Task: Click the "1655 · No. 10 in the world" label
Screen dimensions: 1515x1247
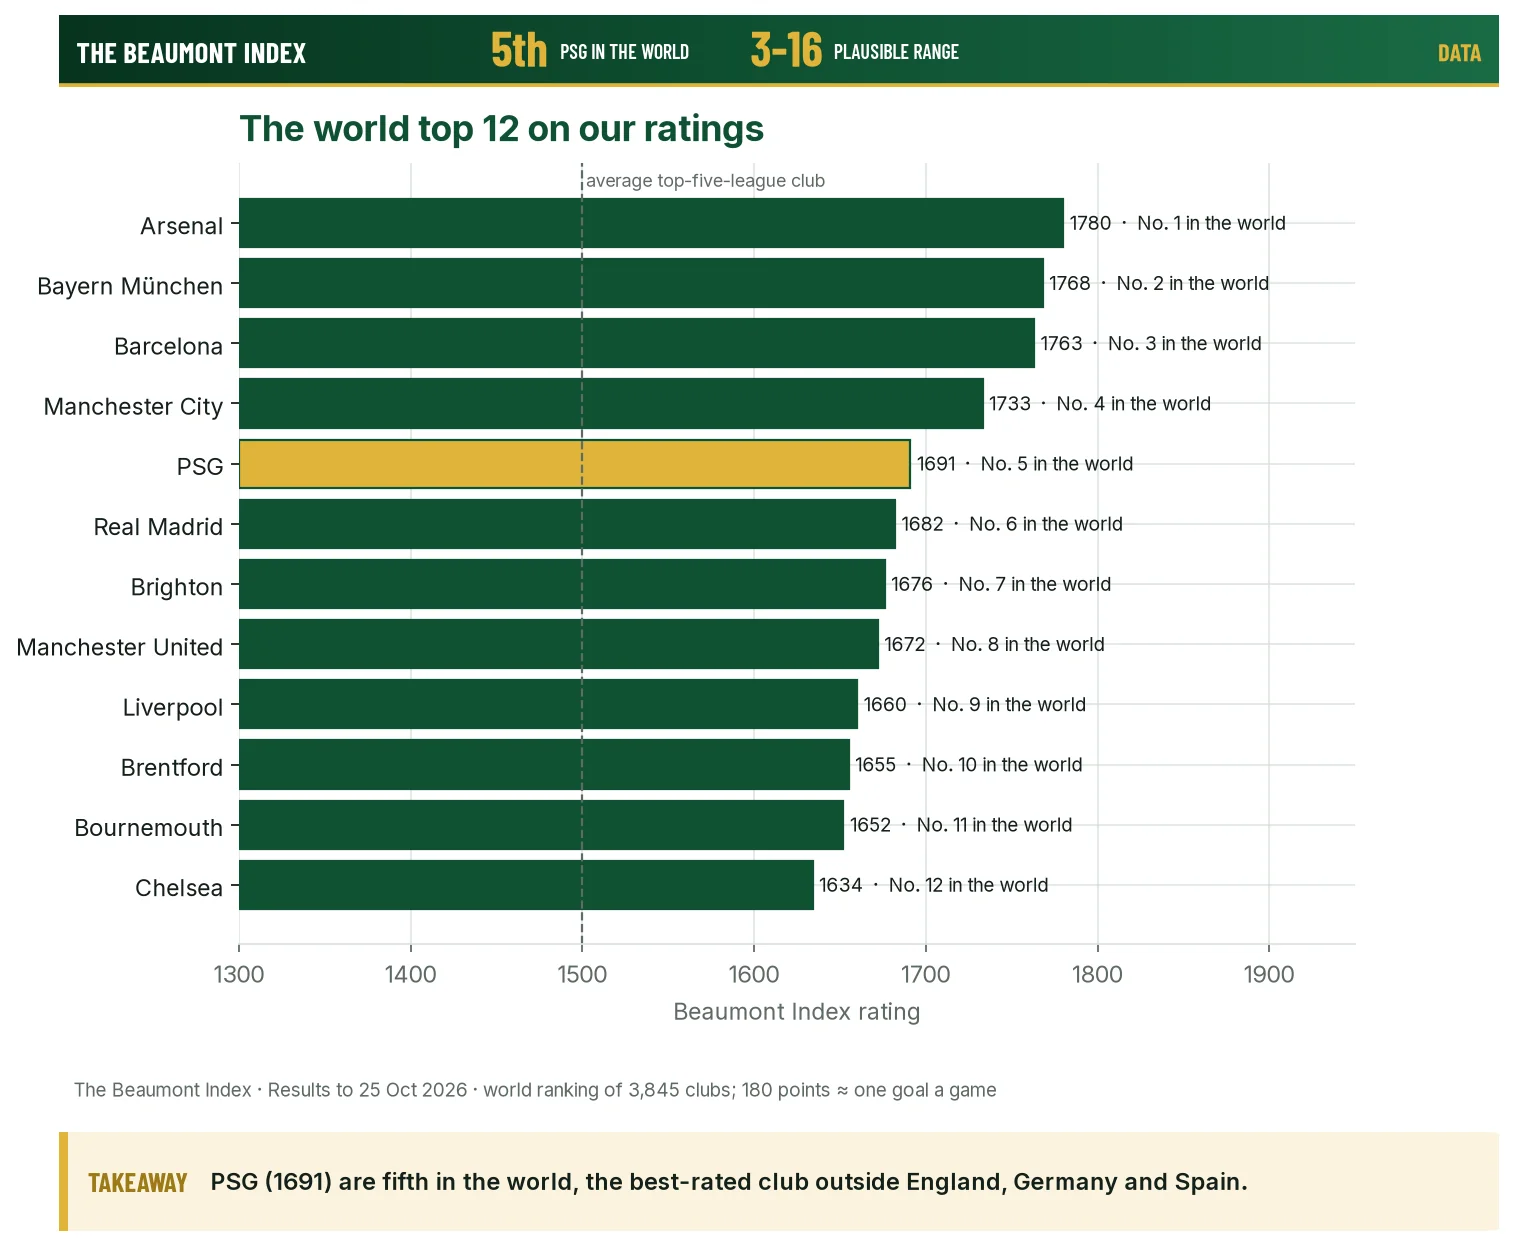Action: [969, 765]
